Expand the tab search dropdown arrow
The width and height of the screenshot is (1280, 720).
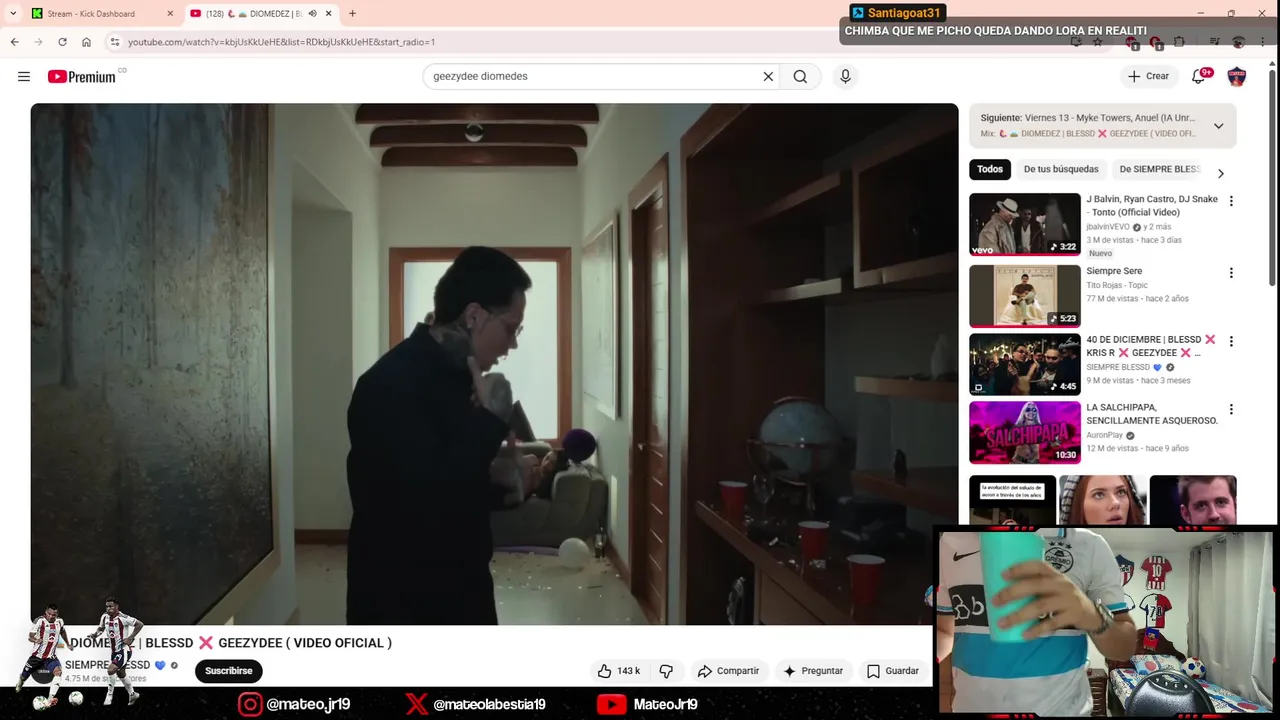(x=13, y=14)
